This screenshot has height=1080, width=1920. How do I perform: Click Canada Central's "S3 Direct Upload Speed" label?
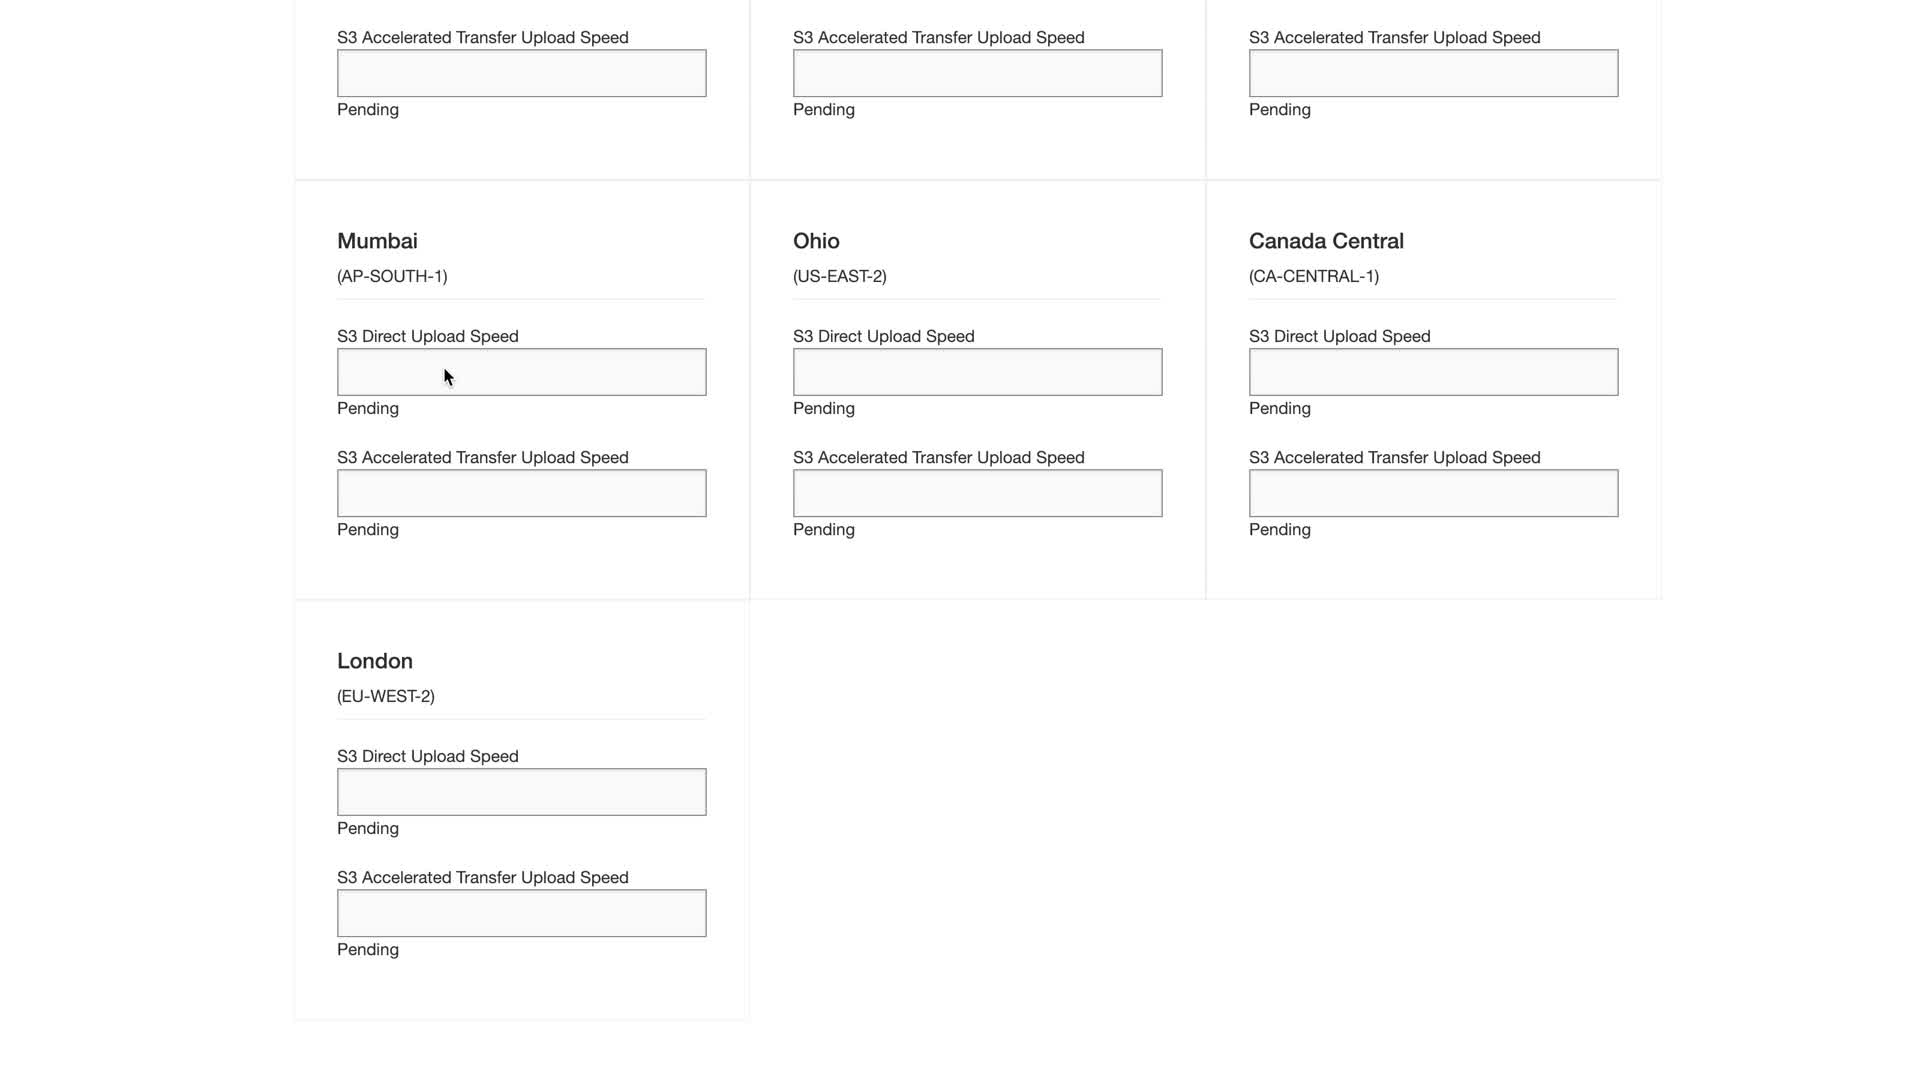pos(1339,336)
